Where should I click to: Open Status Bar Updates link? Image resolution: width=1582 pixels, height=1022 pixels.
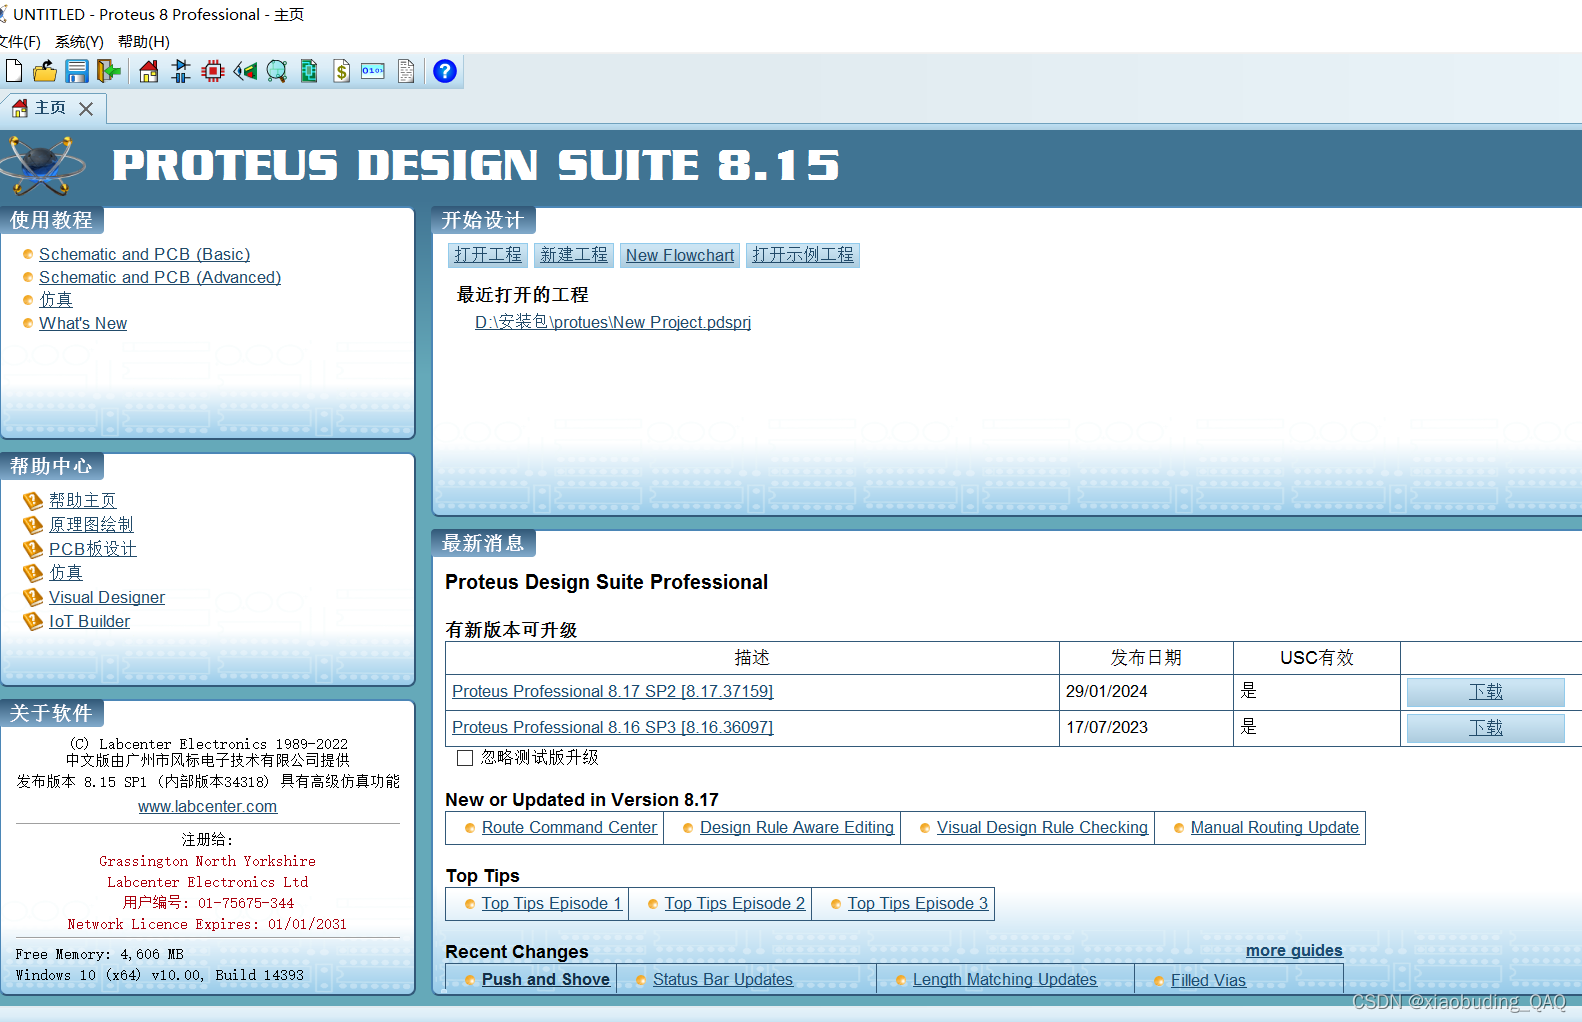(723, 979)
